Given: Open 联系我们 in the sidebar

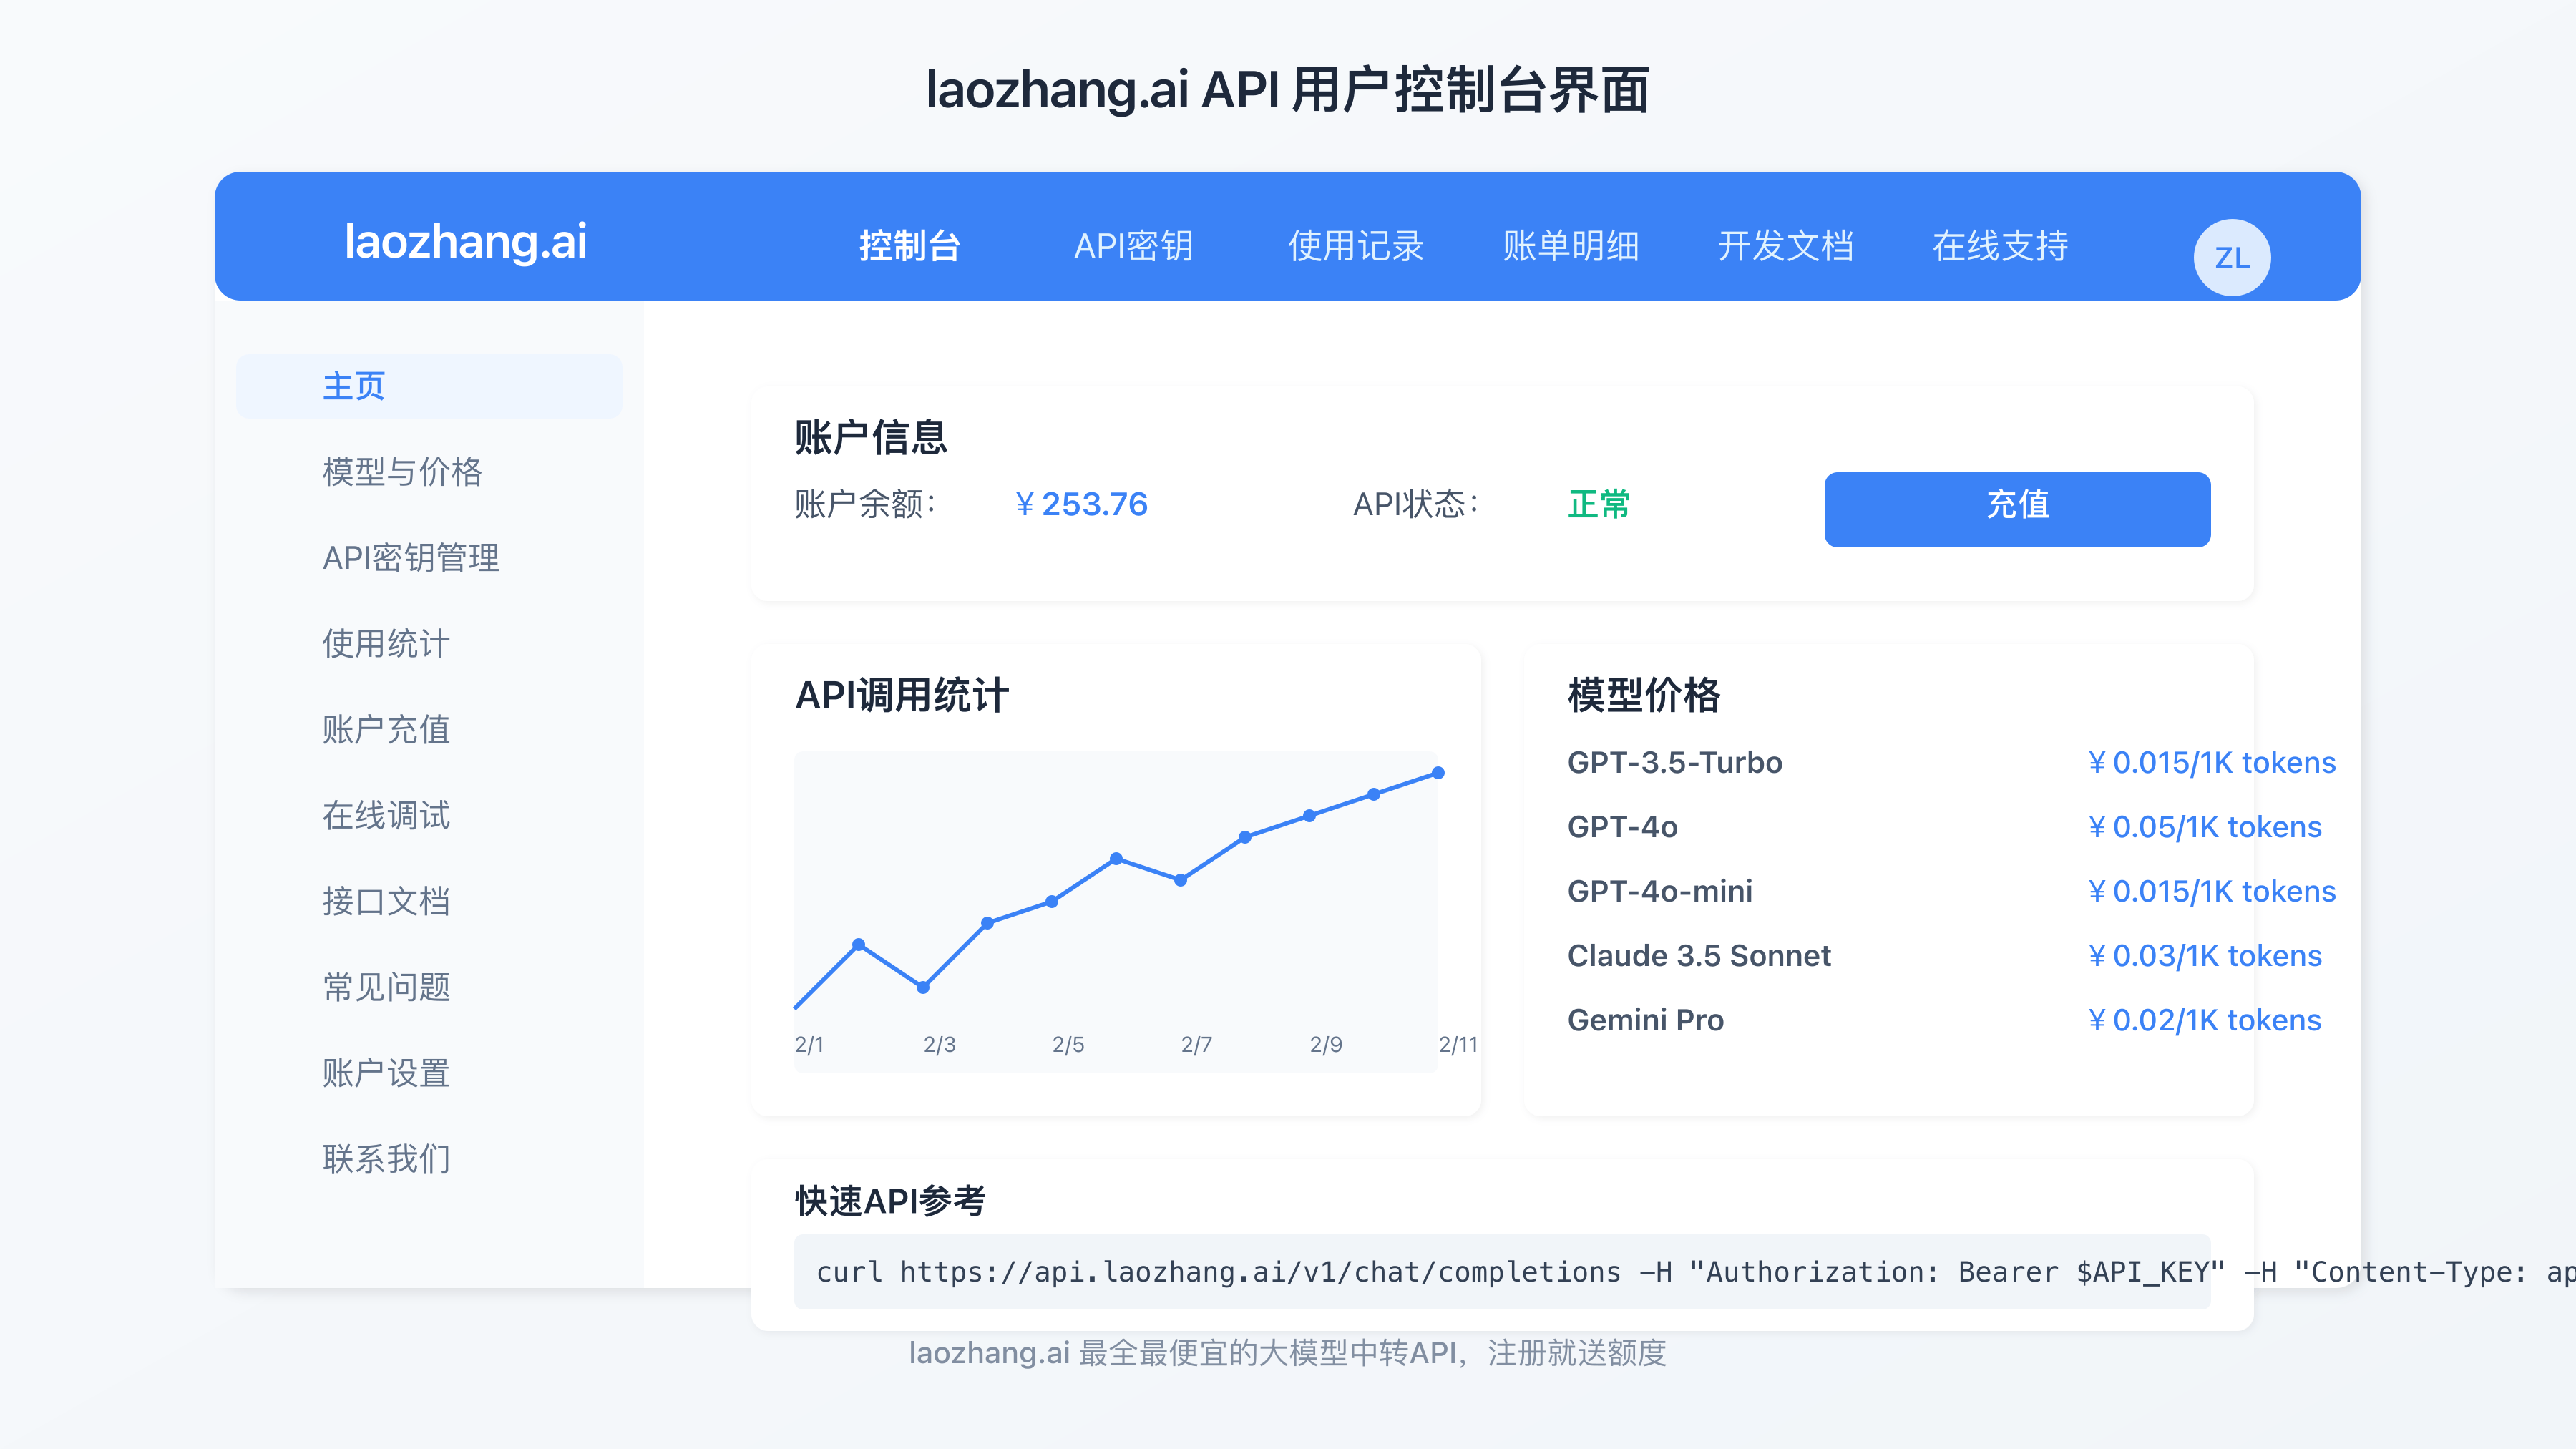Looking at the screenshot, I should (386, 1160).
